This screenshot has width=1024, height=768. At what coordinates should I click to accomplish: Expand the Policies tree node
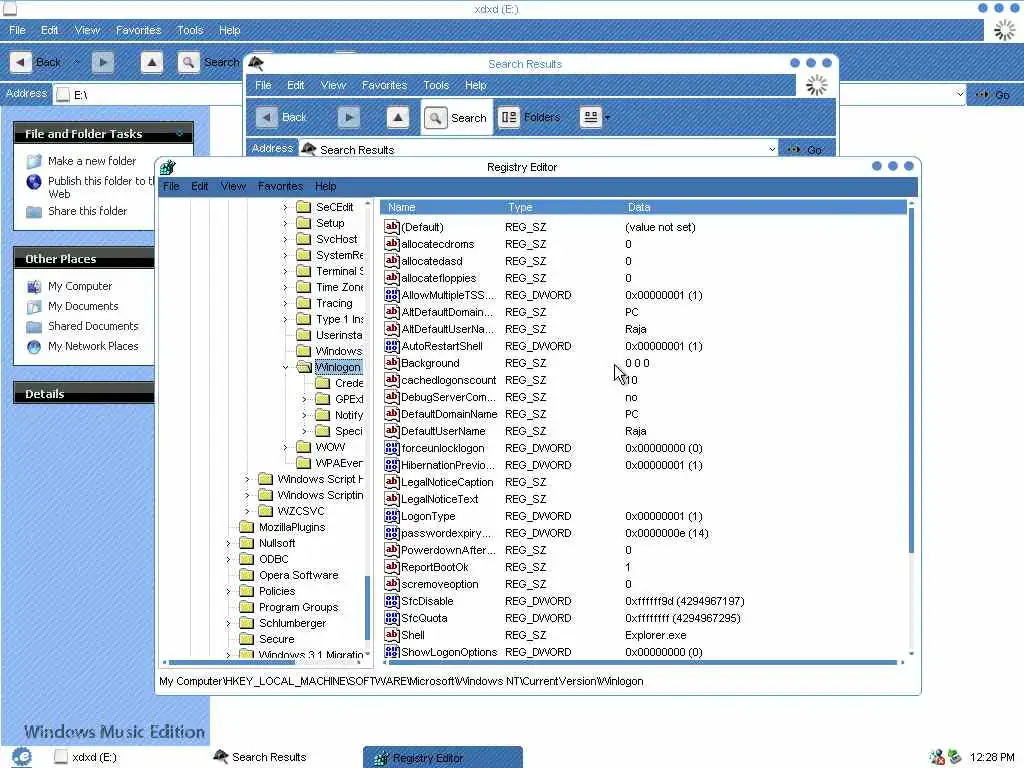[228, 592]
